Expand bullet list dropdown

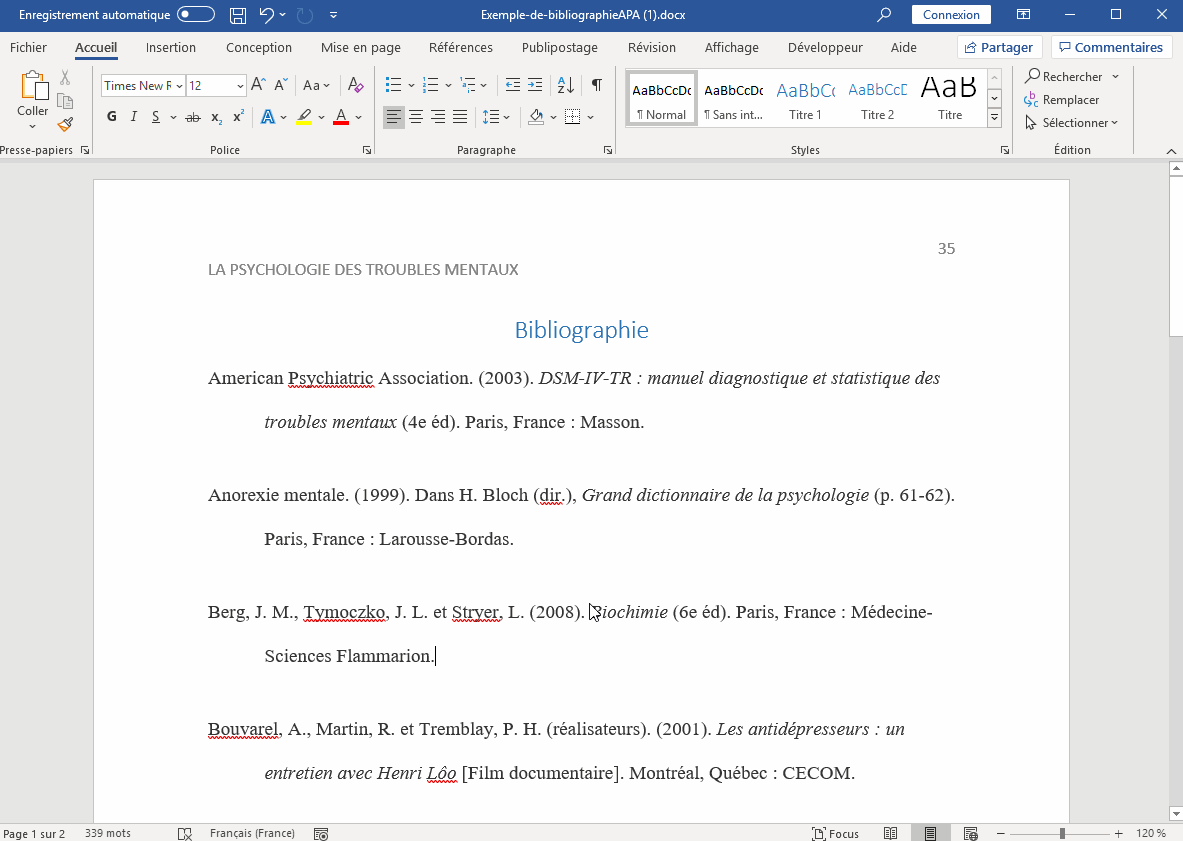pyautogui.click(x=411, y=85)
